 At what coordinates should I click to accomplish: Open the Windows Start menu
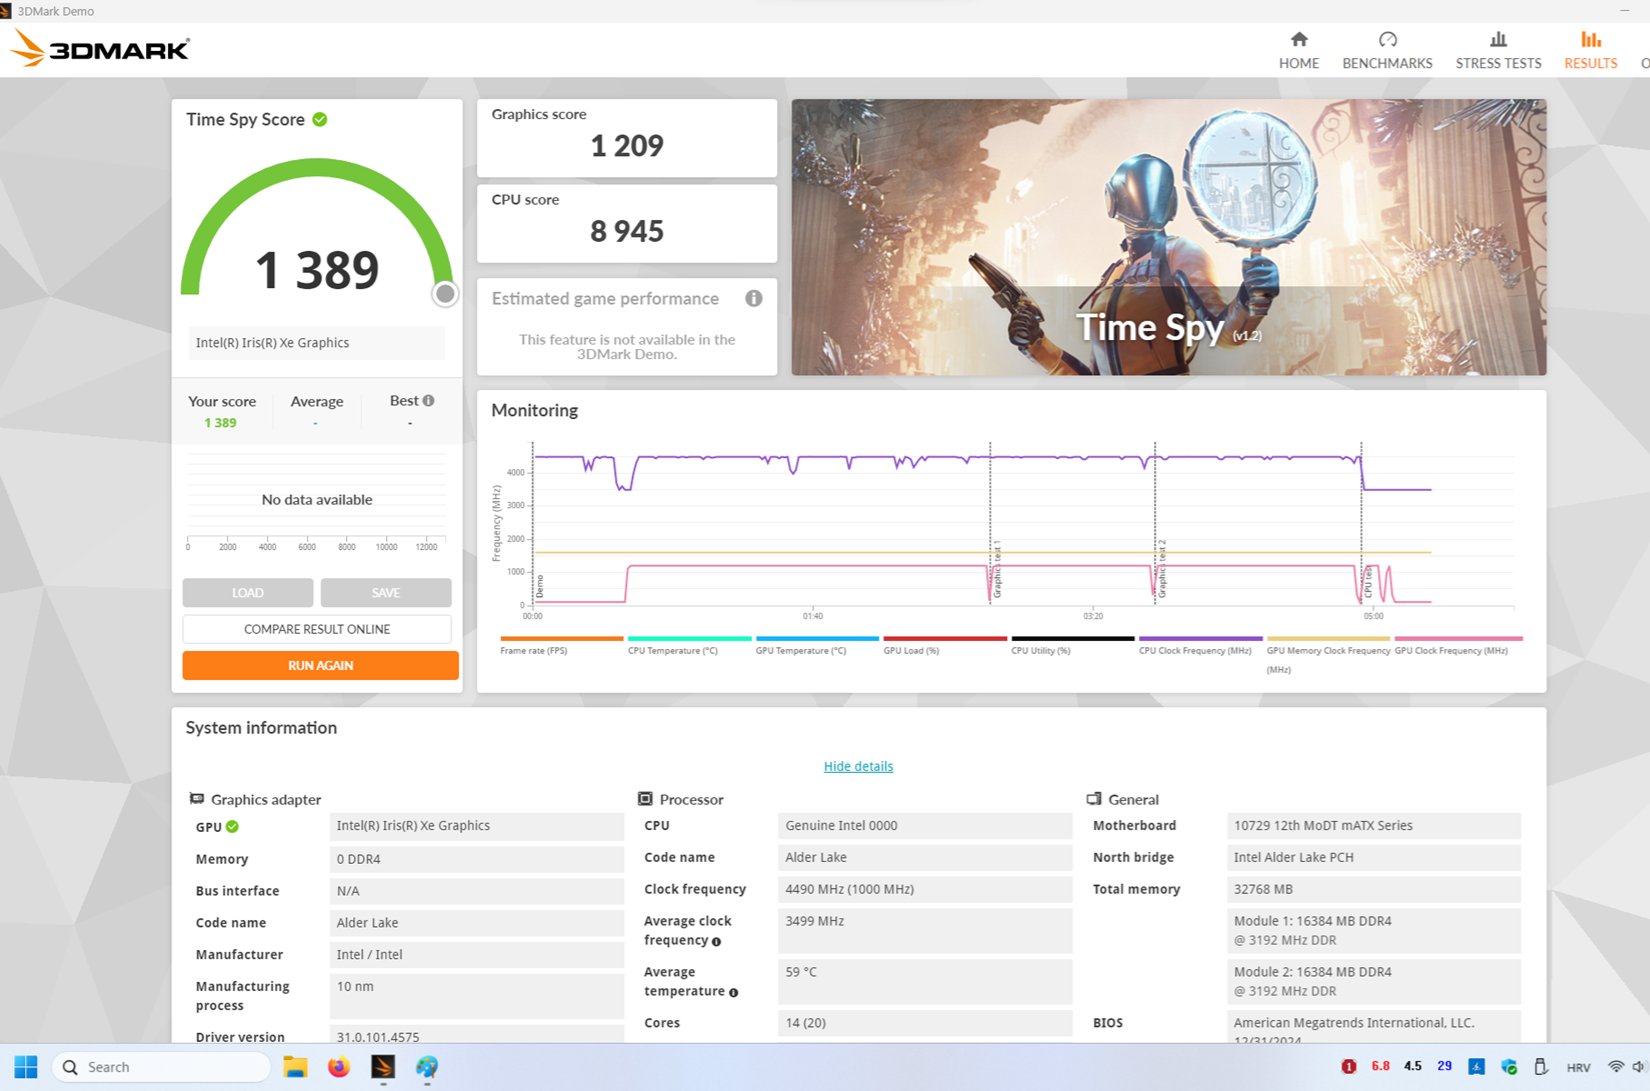[26, 1067]
